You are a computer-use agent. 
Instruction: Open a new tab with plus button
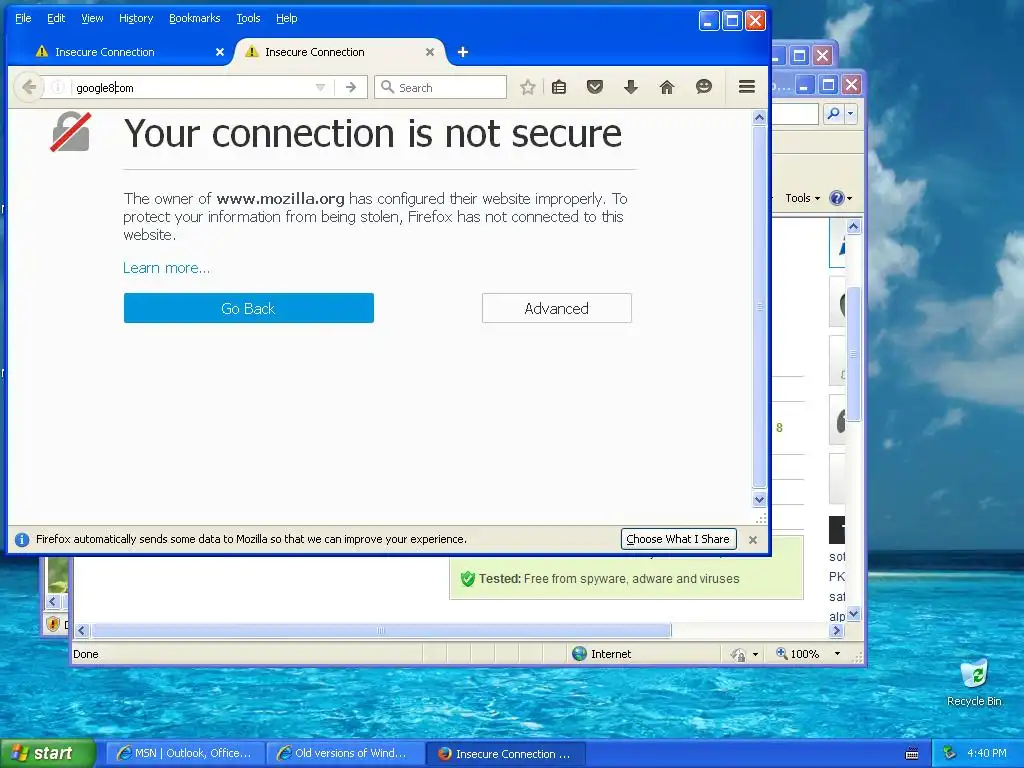[x=462, y=52]
